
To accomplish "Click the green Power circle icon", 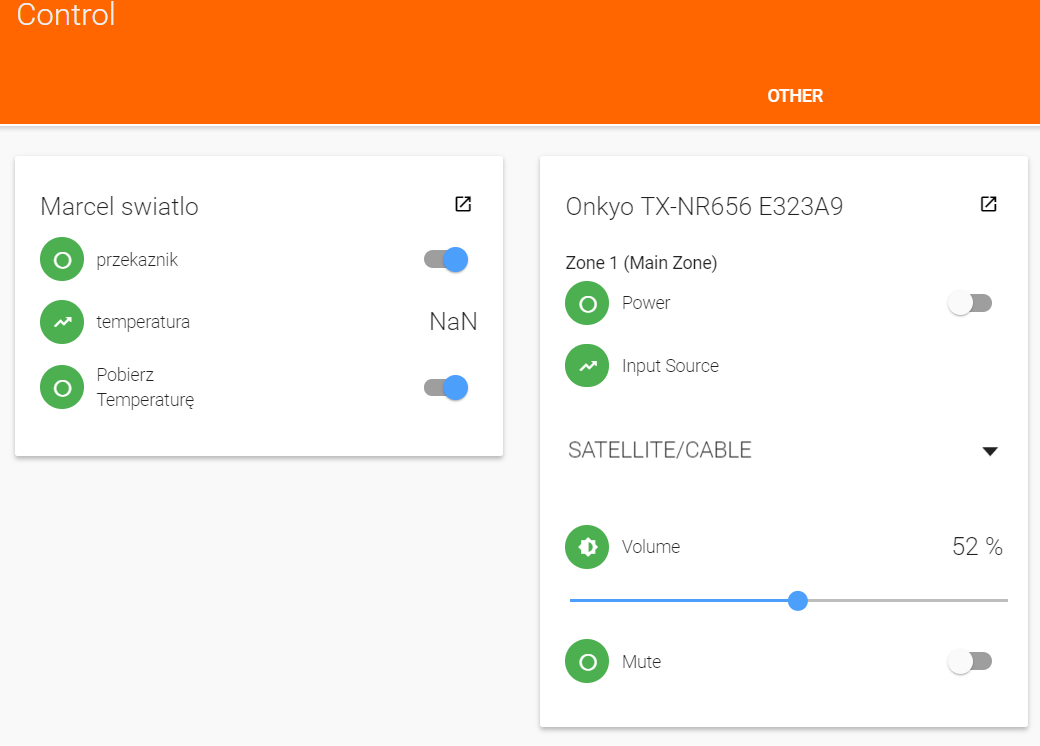I will (587, 304).
